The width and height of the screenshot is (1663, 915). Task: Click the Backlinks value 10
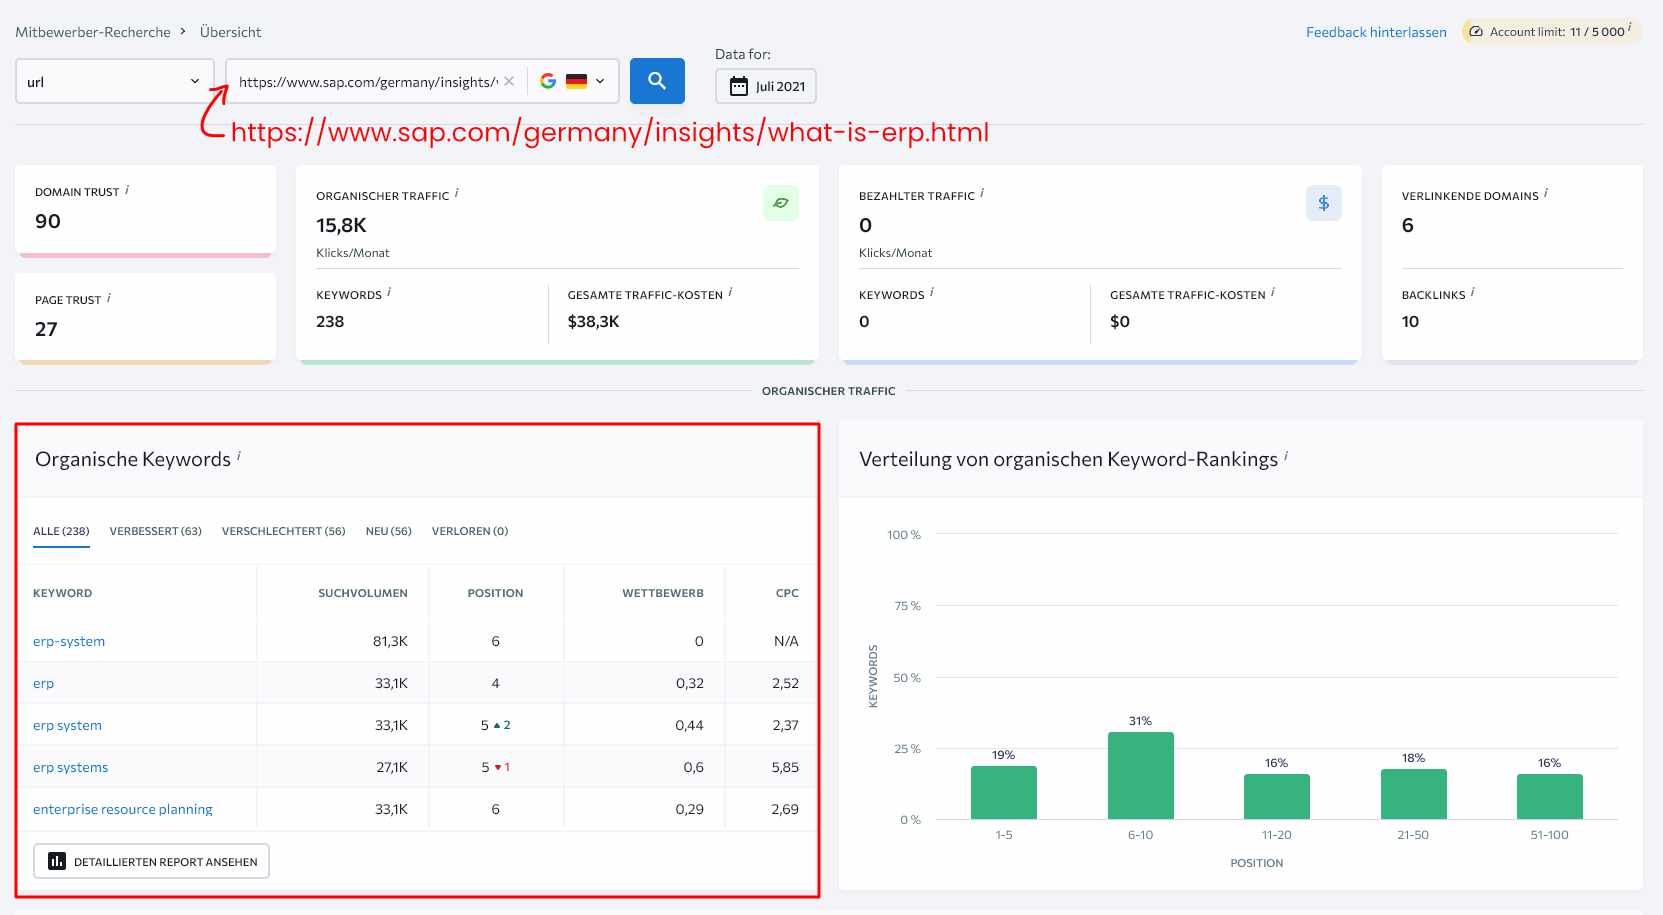click(1410, 321)
